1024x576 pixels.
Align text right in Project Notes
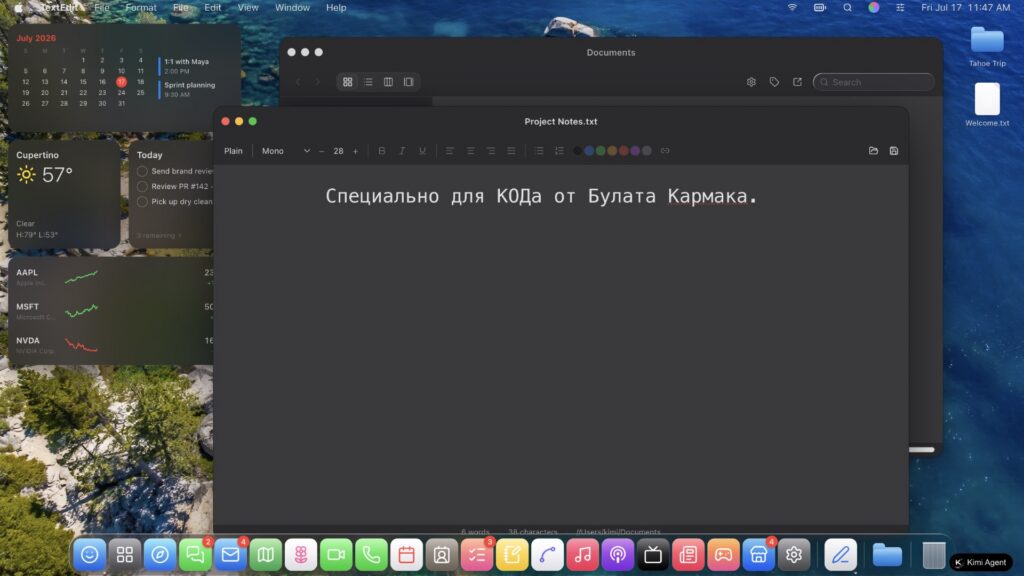click(x=490, y=151)
